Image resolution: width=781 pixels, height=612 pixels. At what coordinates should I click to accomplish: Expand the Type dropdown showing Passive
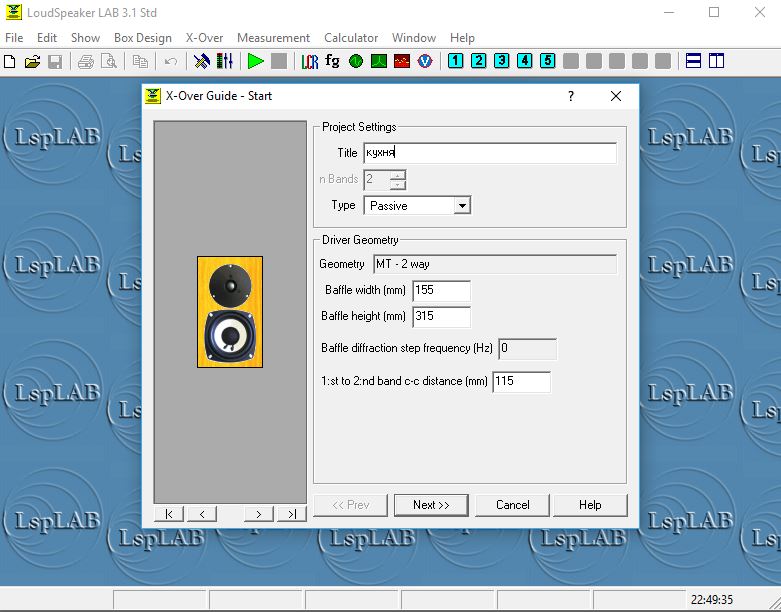pyautogui.click(x=462, y=206)
